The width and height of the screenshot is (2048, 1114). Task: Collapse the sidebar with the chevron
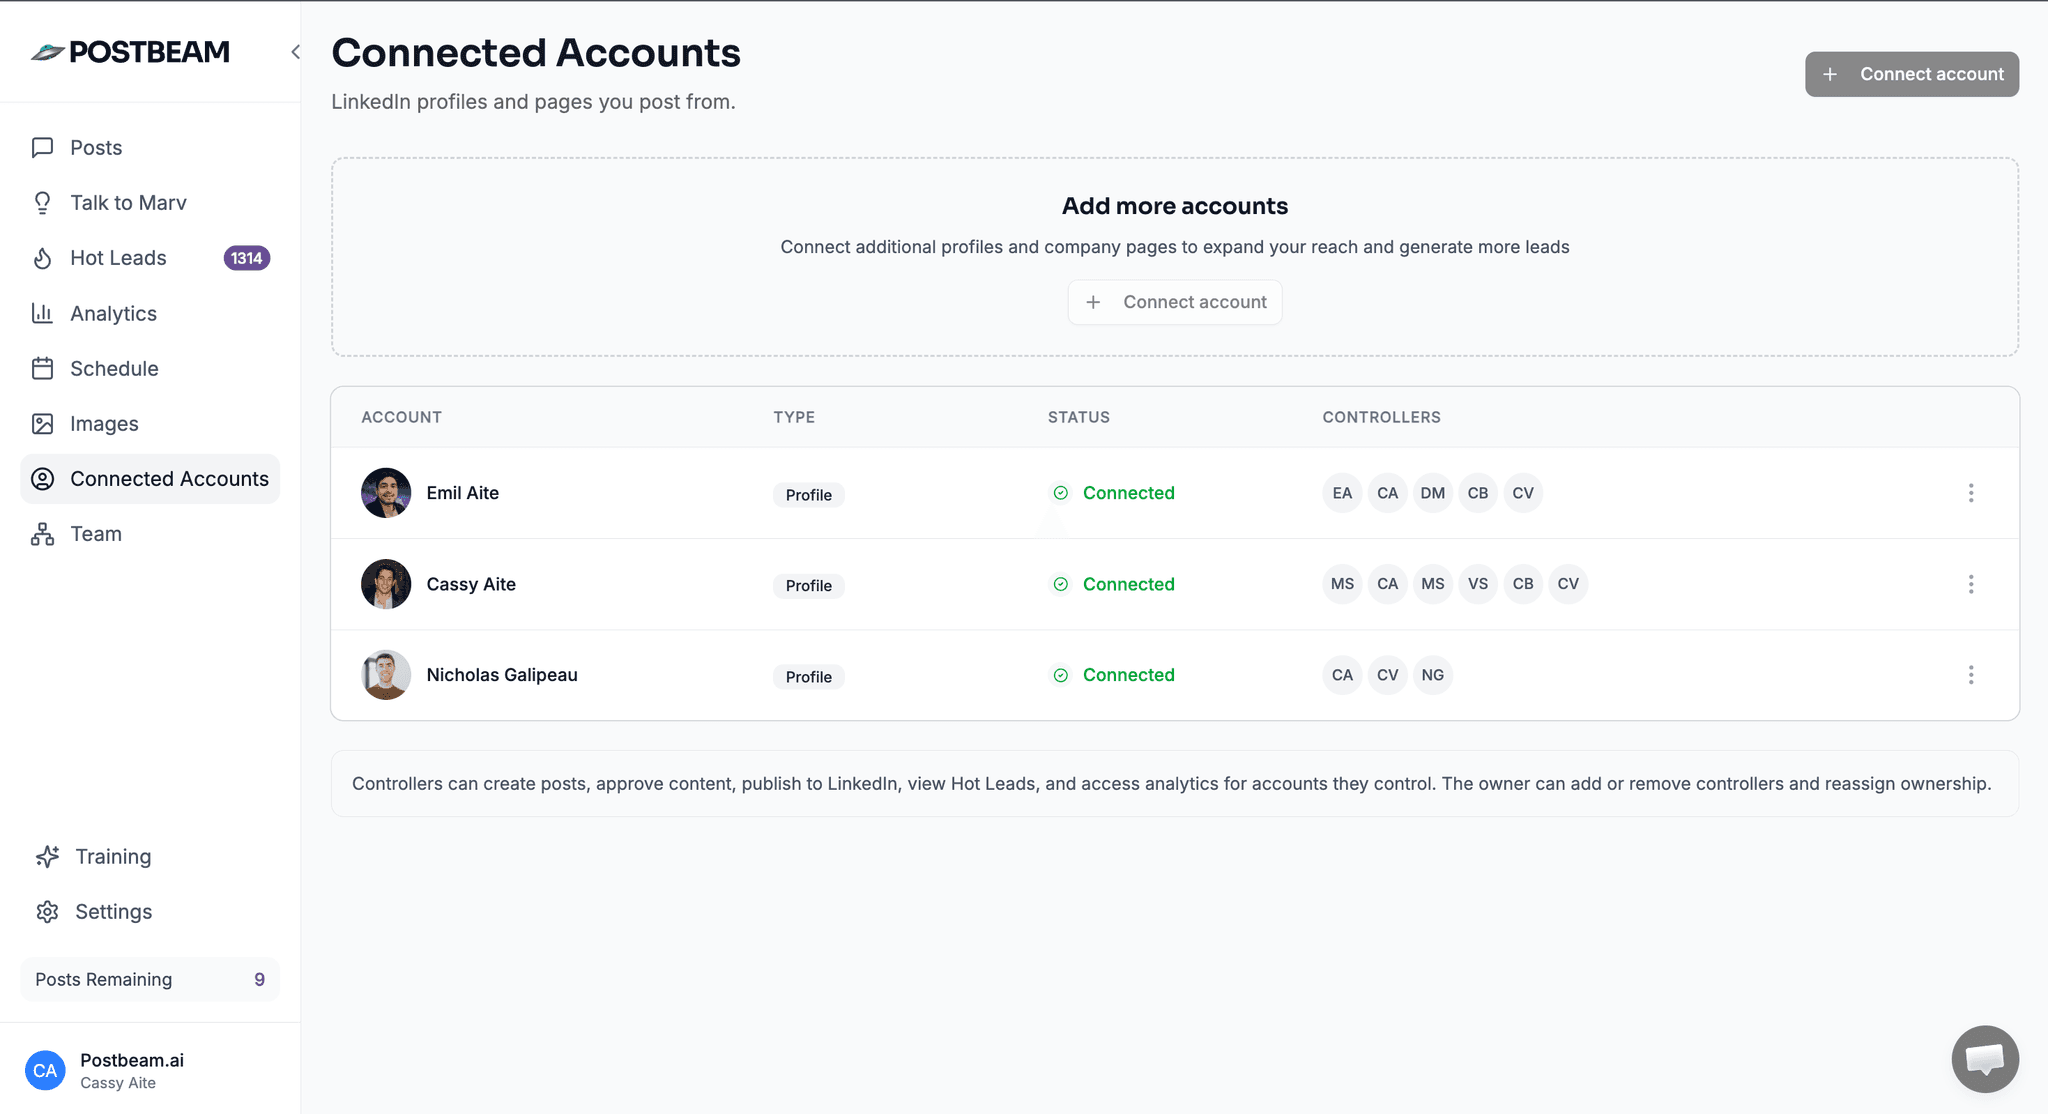(x=294, y=51)
